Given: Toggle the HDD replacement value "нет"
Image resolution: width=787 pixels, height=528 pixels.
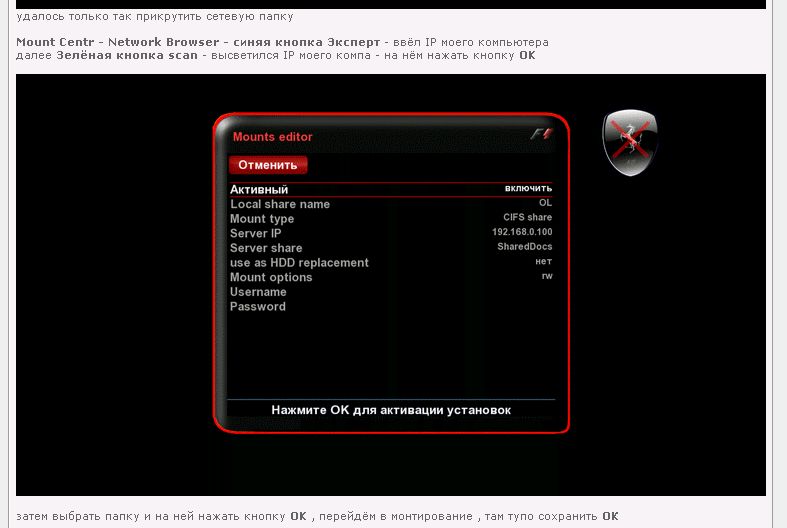Looking at the screenshot, I should tap(543, 262).
